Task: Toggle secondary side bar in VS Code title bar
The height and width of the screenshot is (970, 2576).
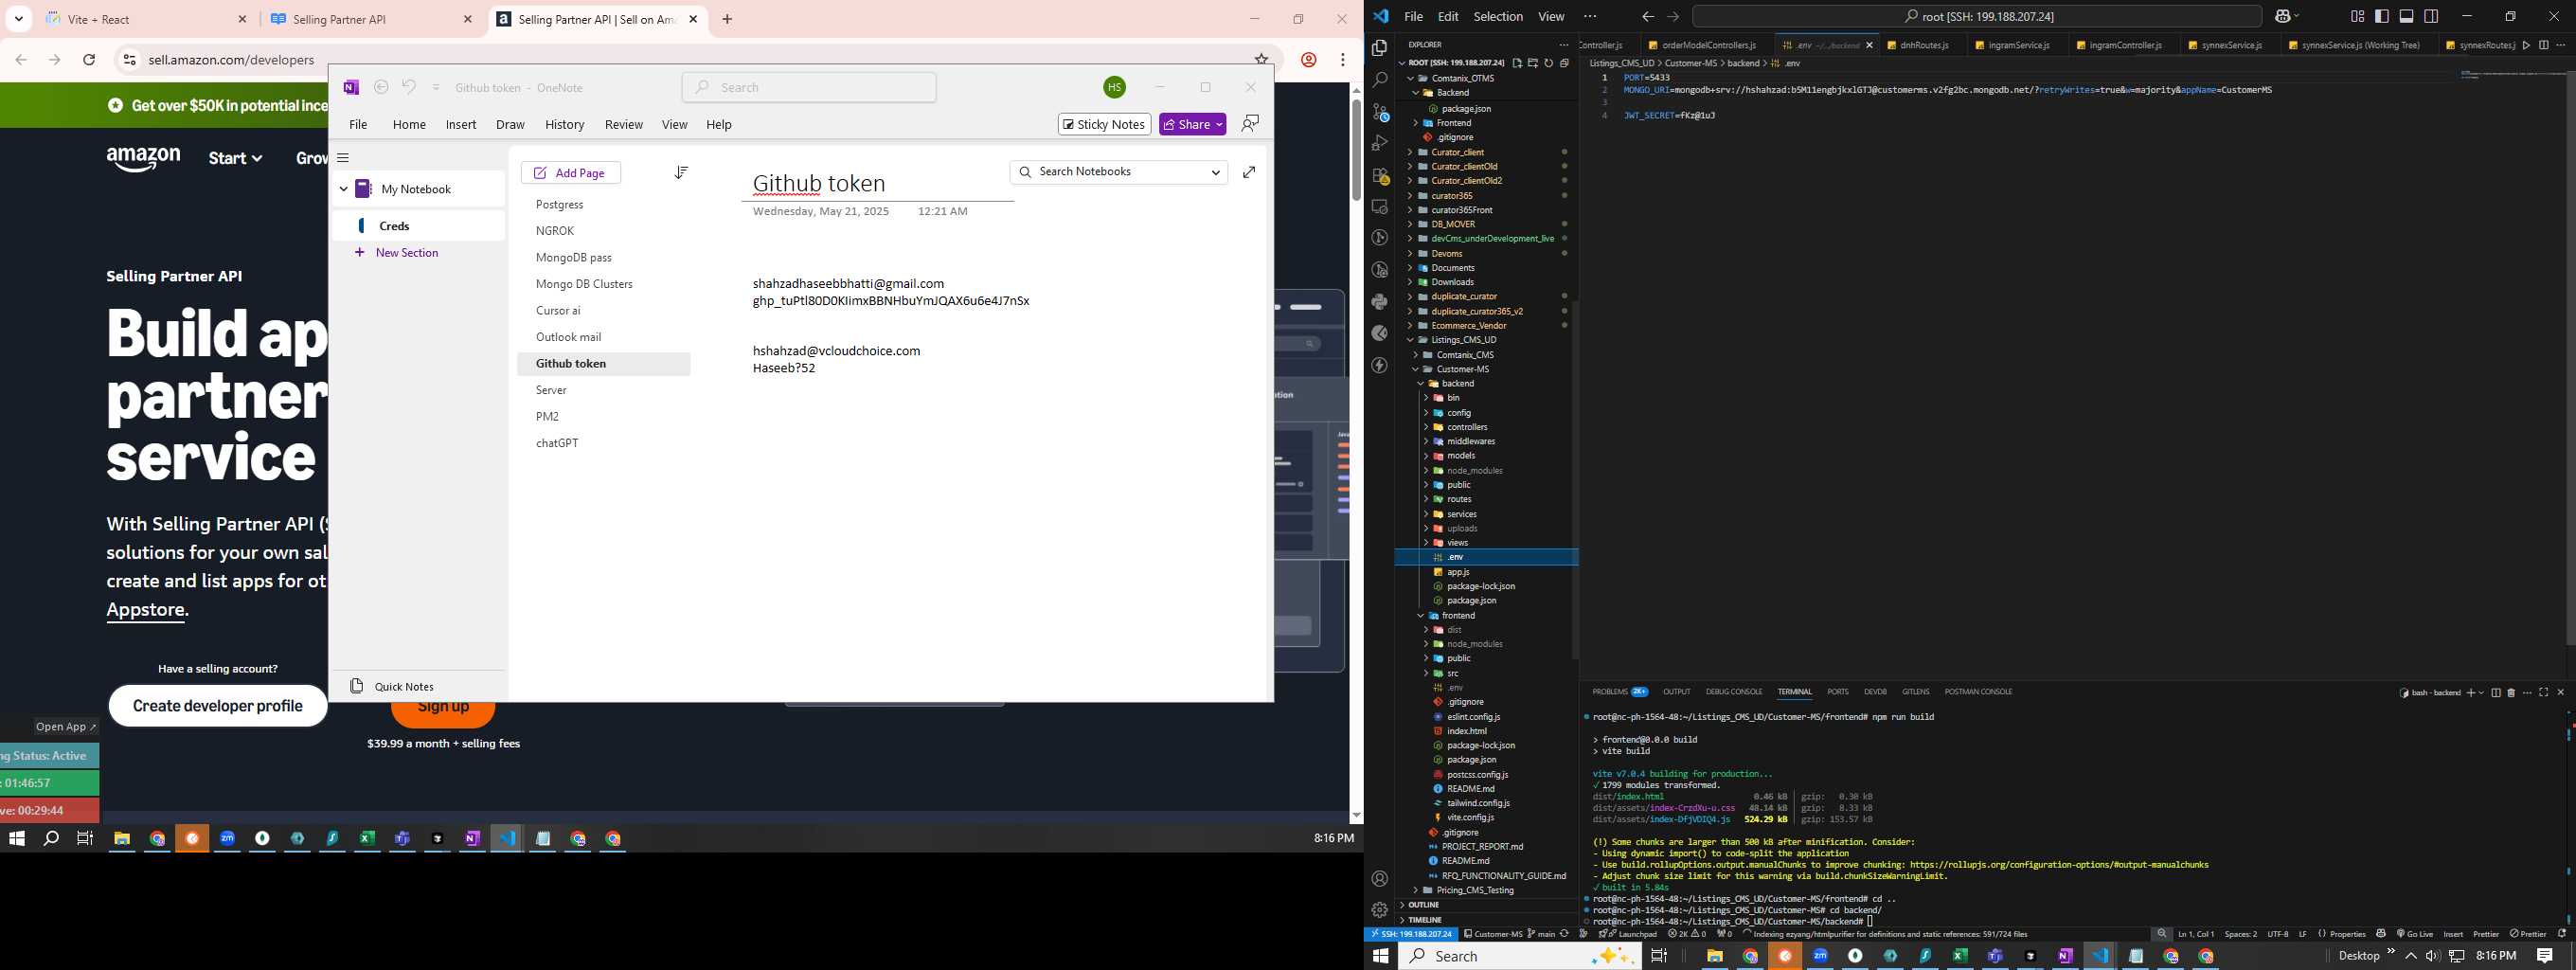Action: 2431,16
